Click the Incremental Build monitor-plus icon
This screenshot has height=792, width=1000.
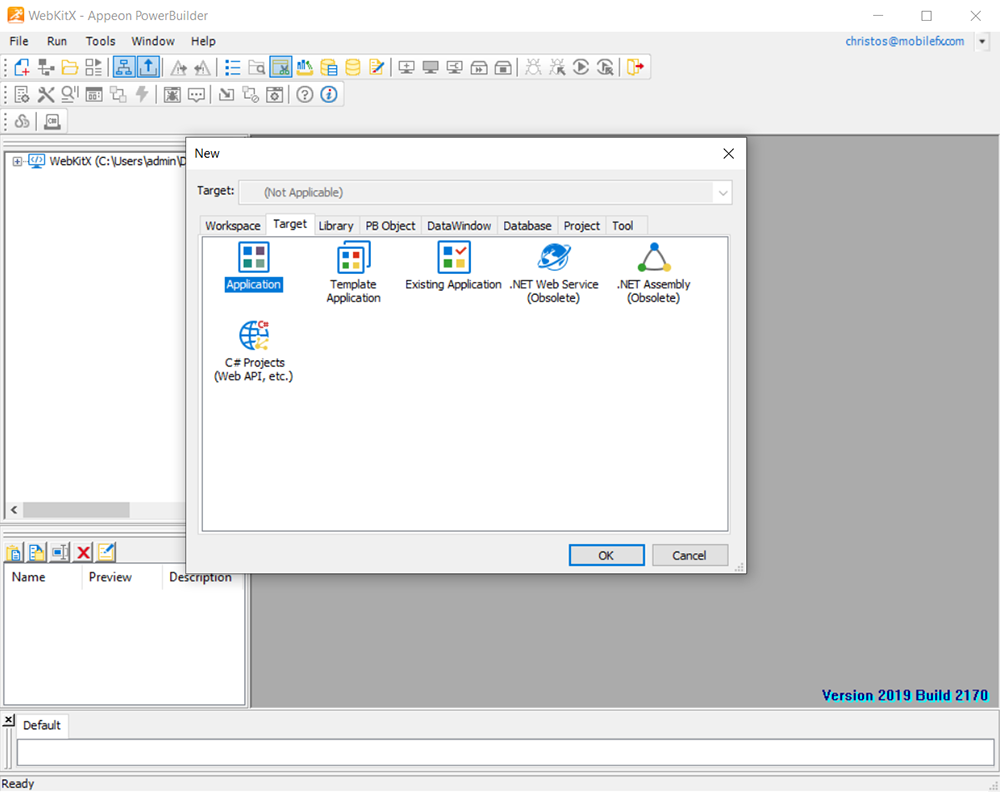click(406, 67)
